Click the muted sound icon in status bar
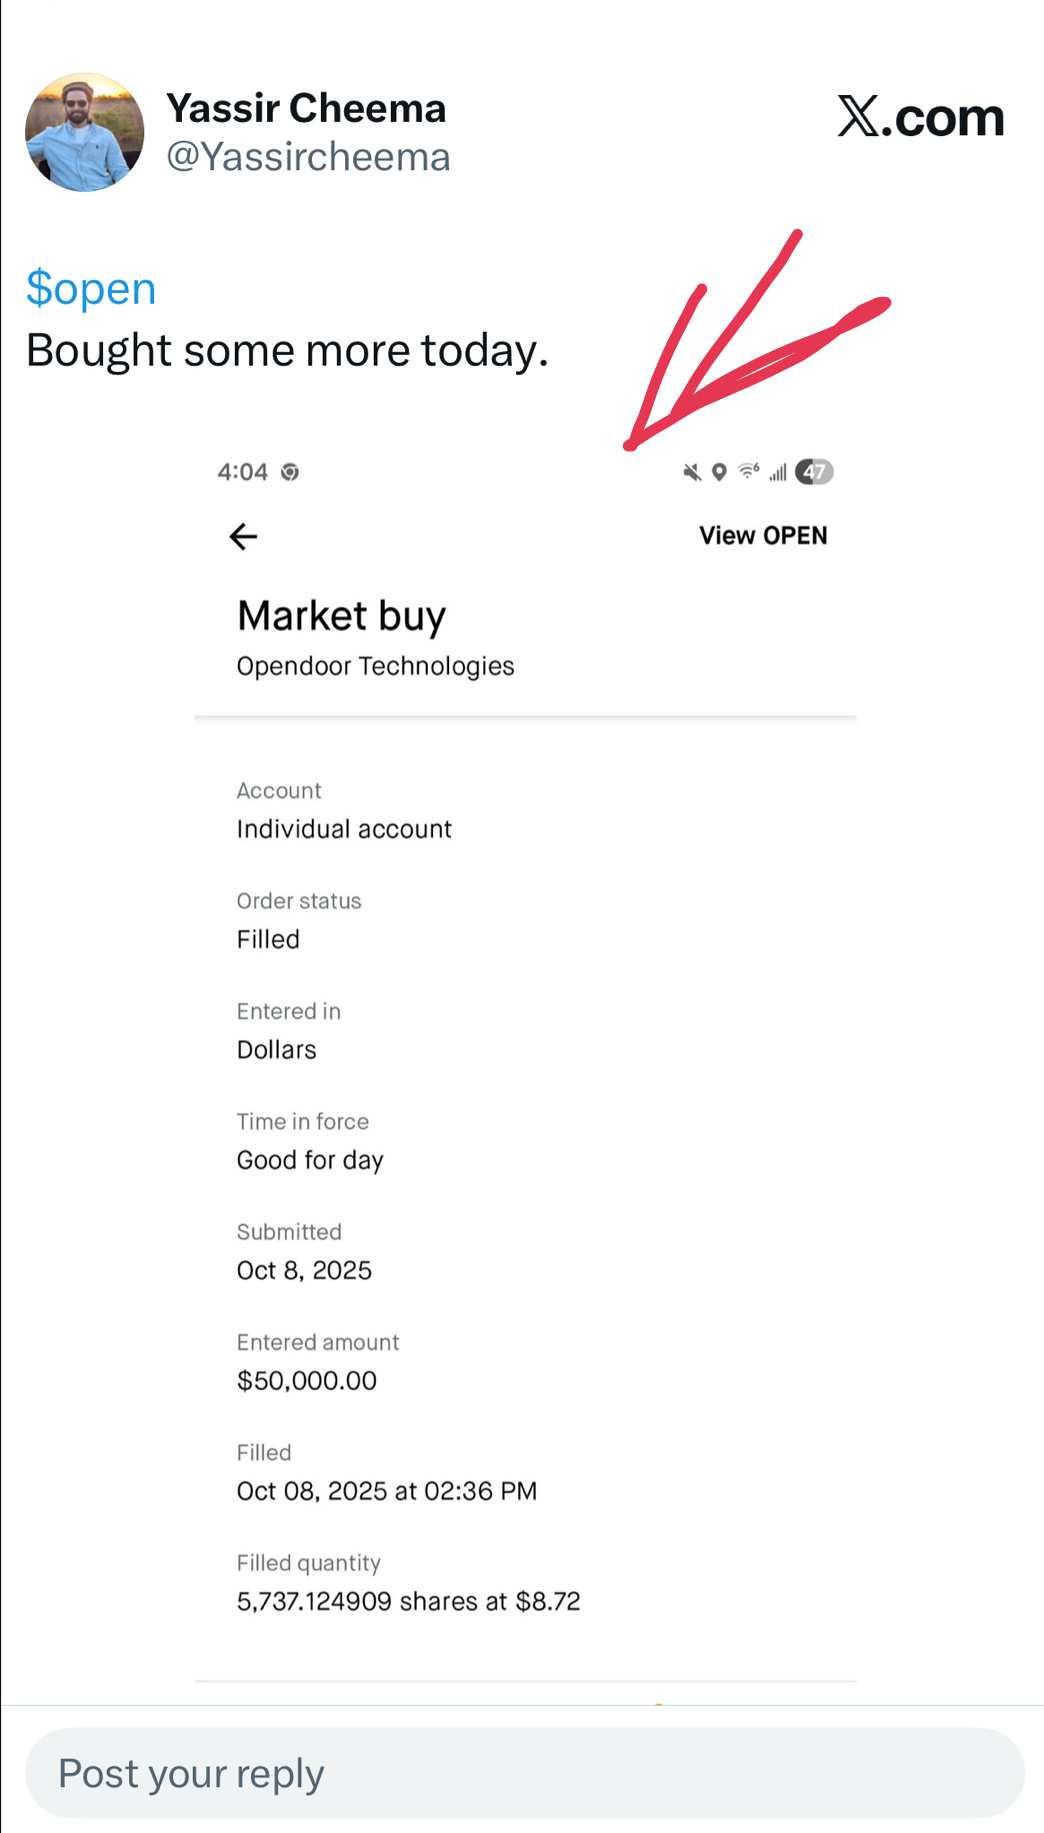Screen dimensions: 1044x1833 tap(692, 472)
